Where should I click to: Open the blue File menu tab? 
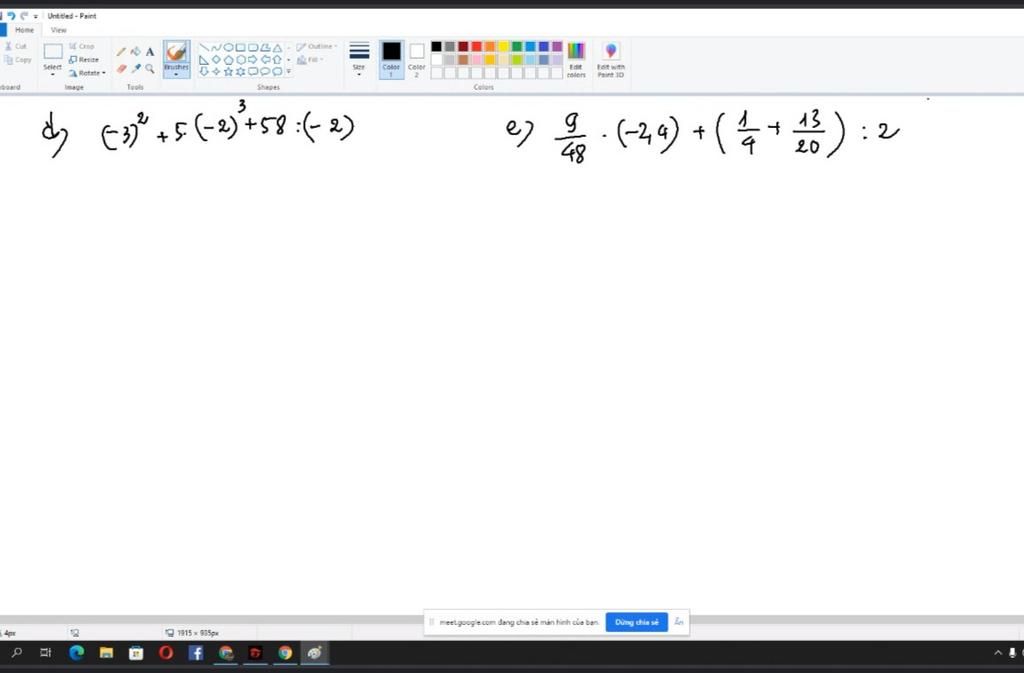click(x=3, y=30)
